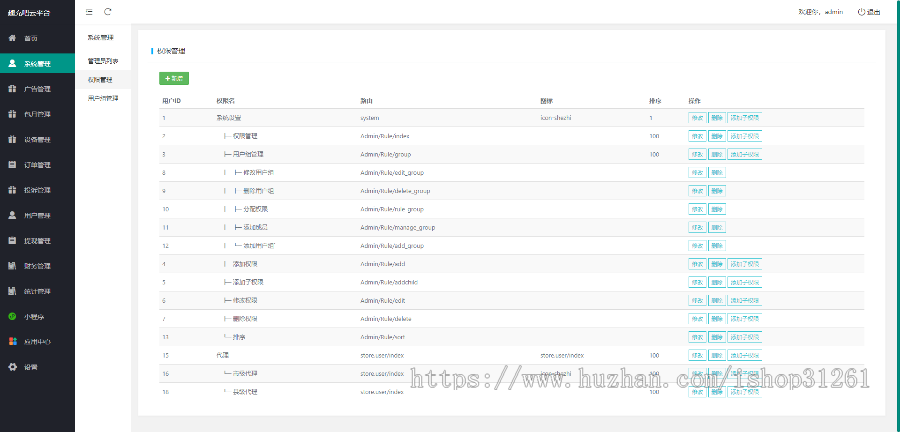Click 删除 in the ID 15 row
The image size is (900, 432).
coord(716,355)
